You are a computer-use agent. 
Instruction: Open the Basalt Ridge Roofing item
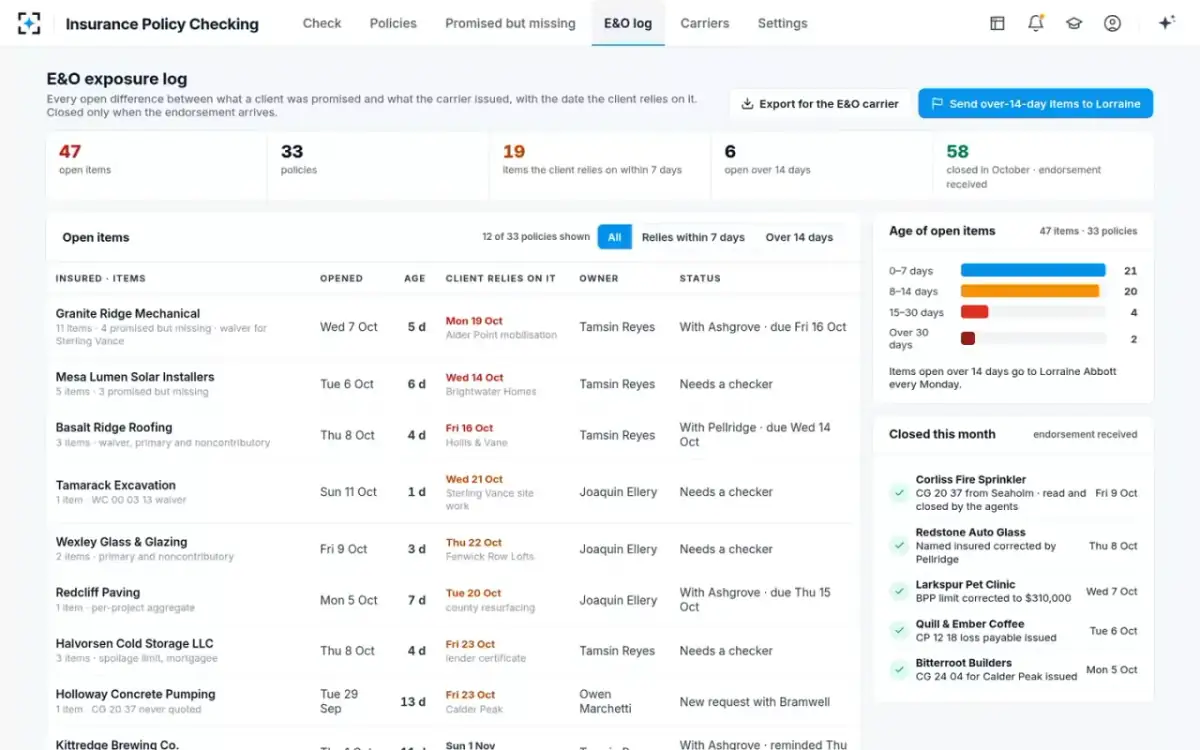(453, 435)
